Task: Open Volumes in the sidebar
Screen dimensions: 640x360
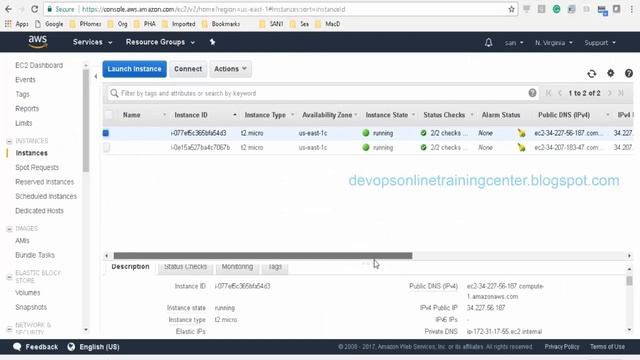Action: [28, 293]
